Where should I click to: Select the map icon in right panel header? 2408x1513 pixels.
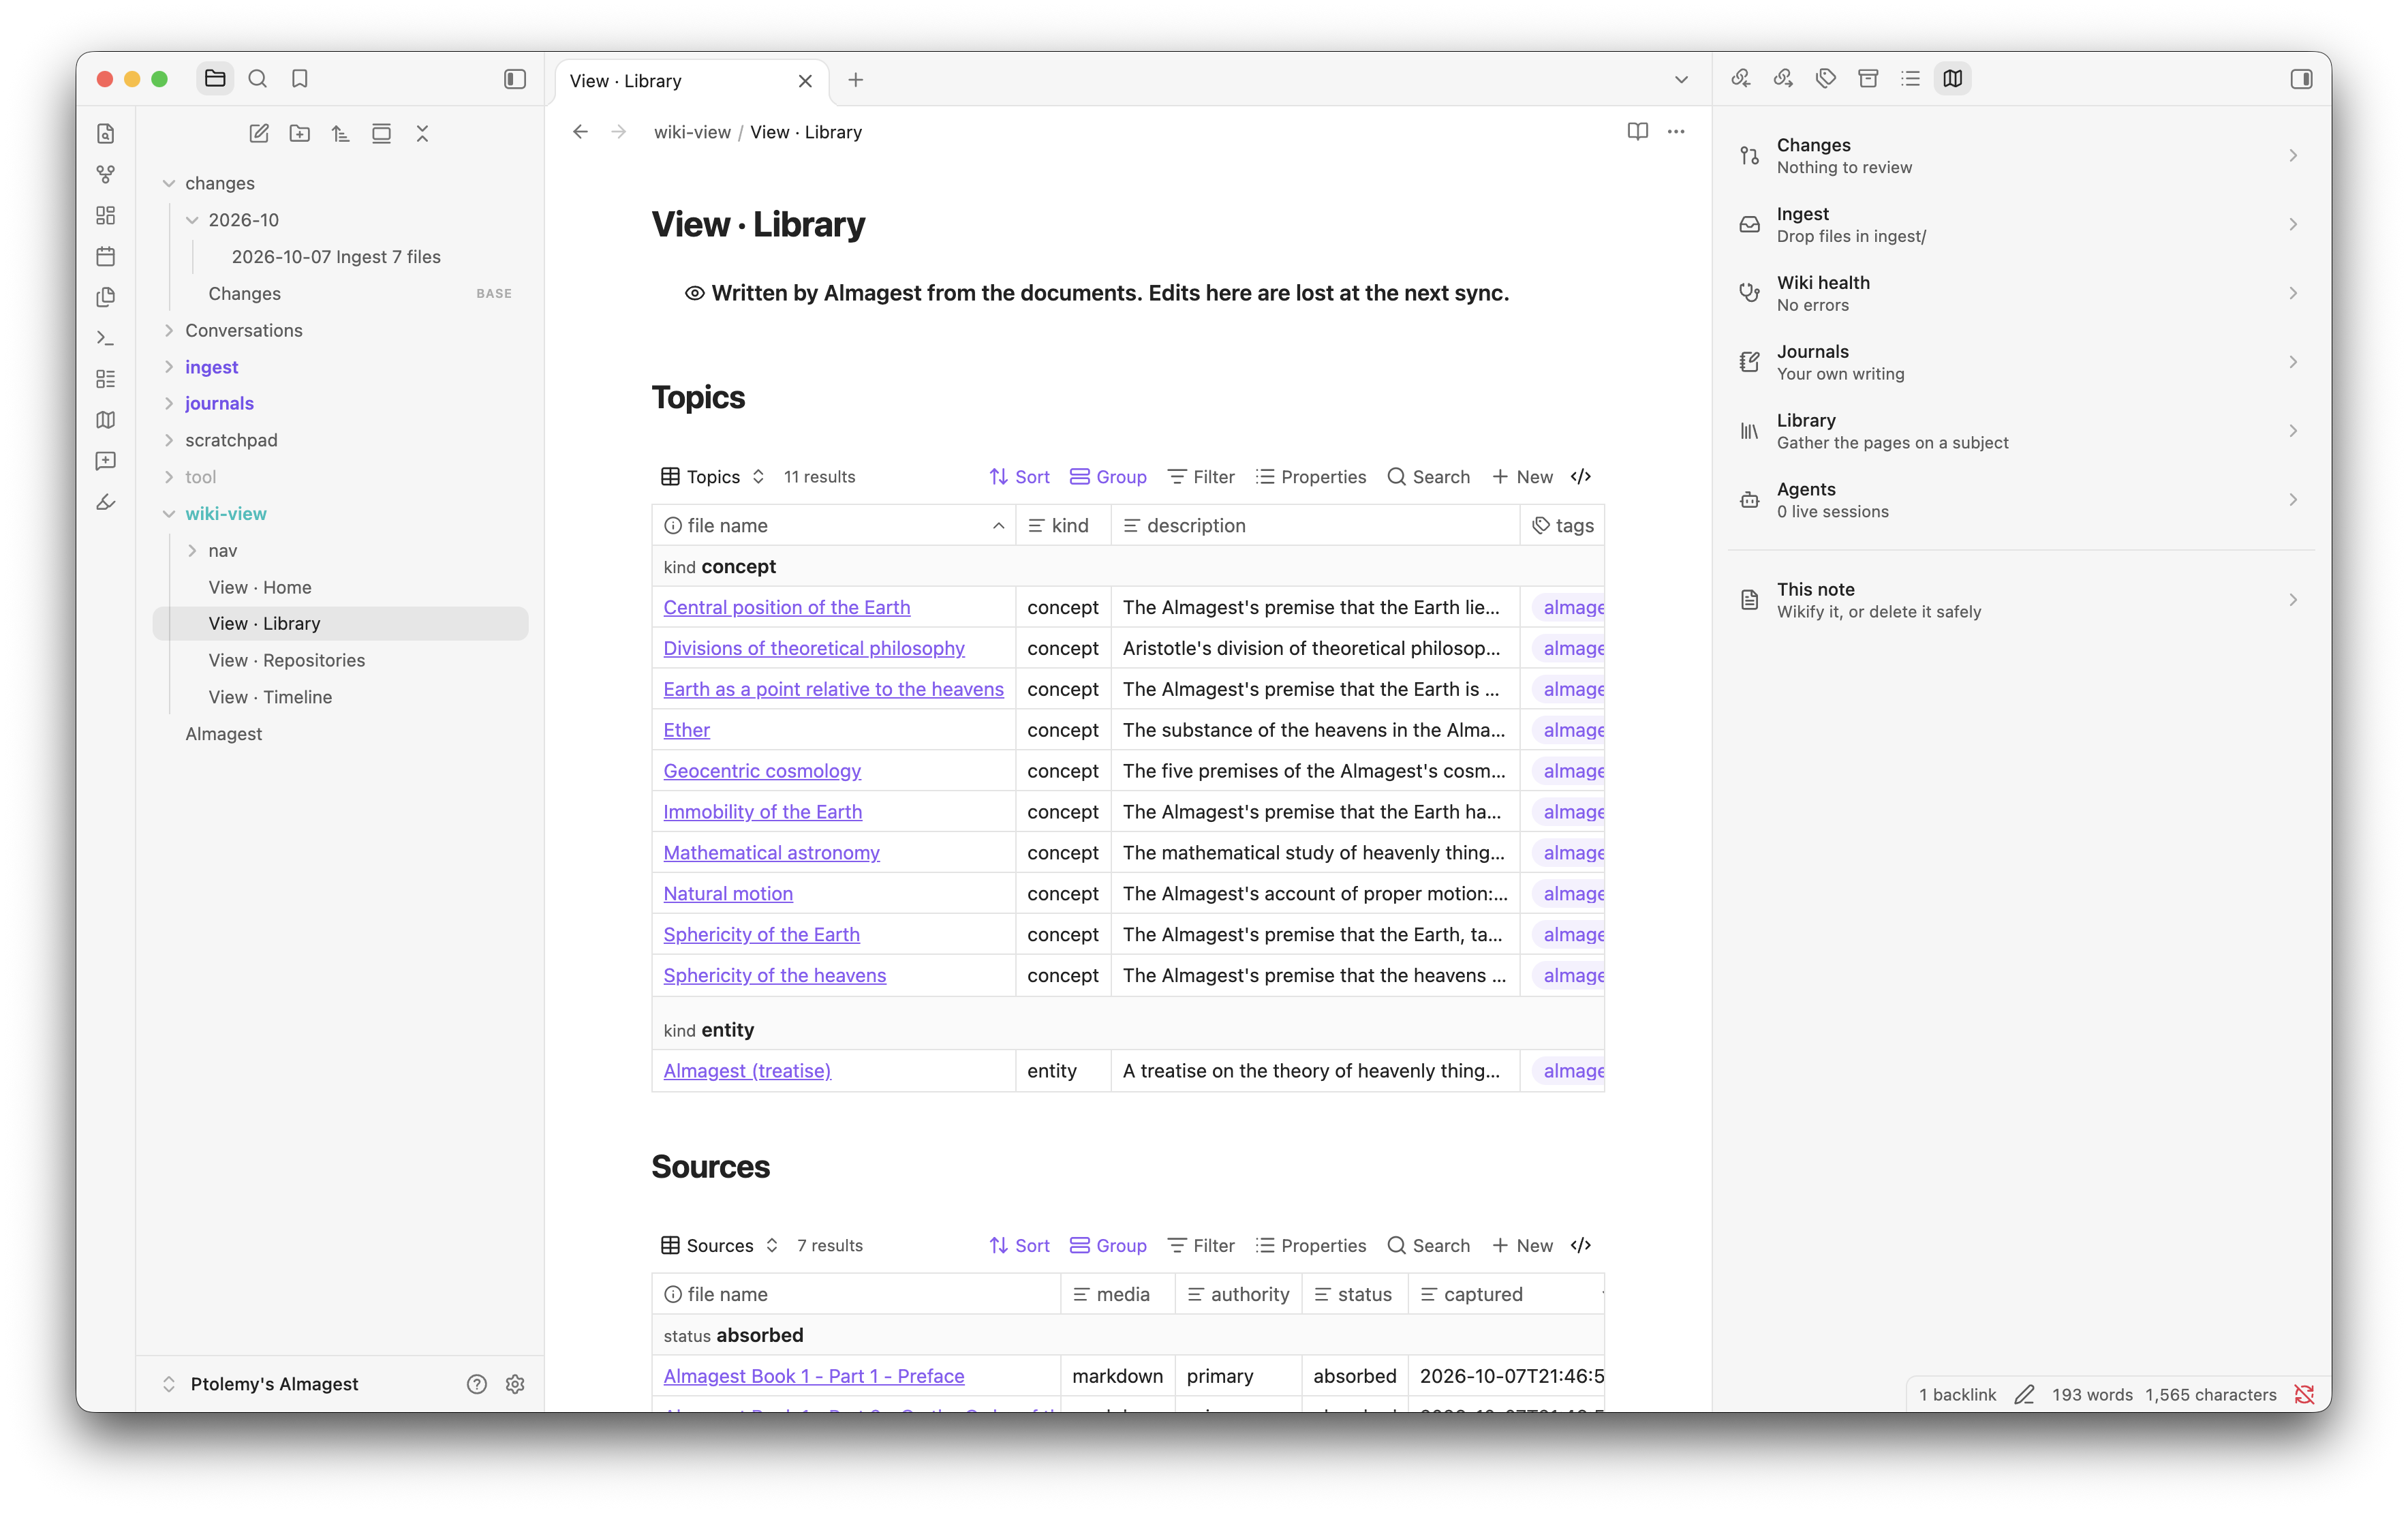[1952, 78]
